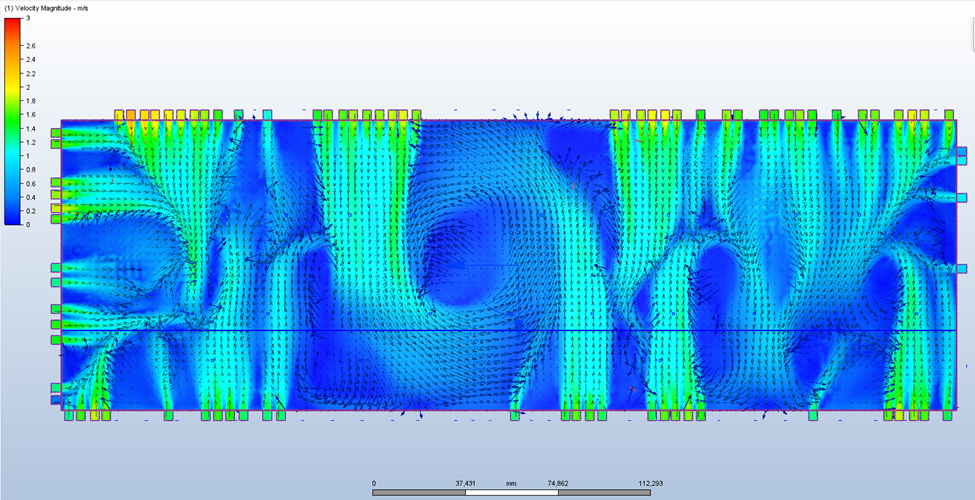Select the rightmost green opening on the top wall
The image size is (975, 500).
[x=947, y=115]
